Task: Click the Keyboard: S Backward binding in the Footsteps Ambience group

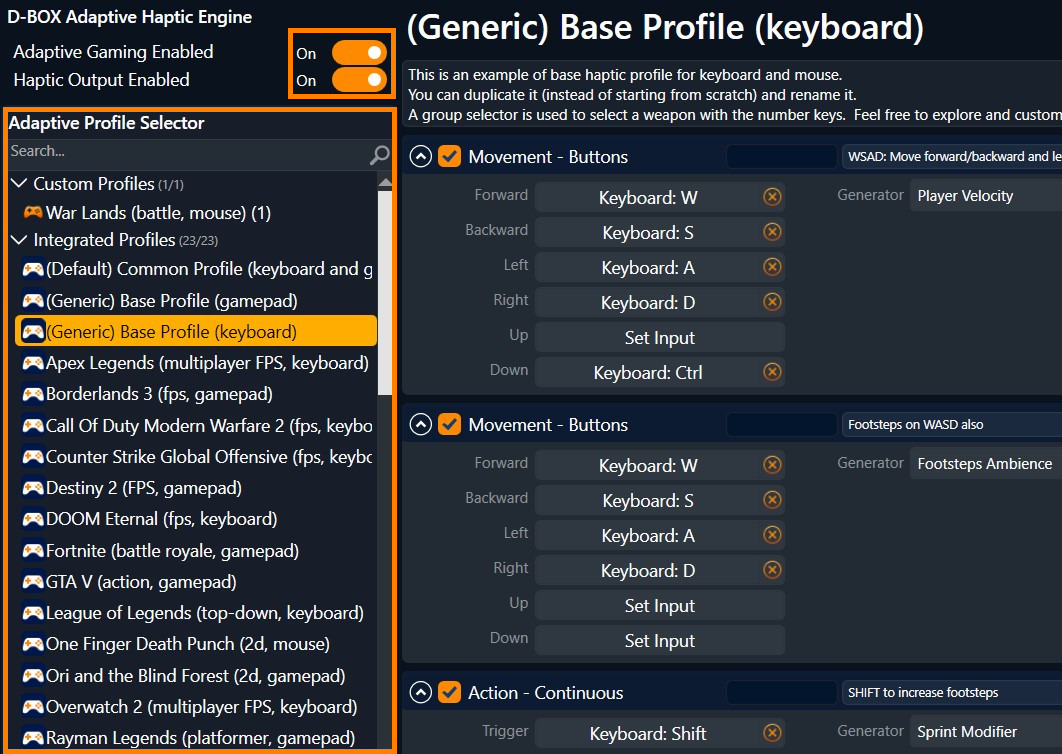Action: click(647, 501)
